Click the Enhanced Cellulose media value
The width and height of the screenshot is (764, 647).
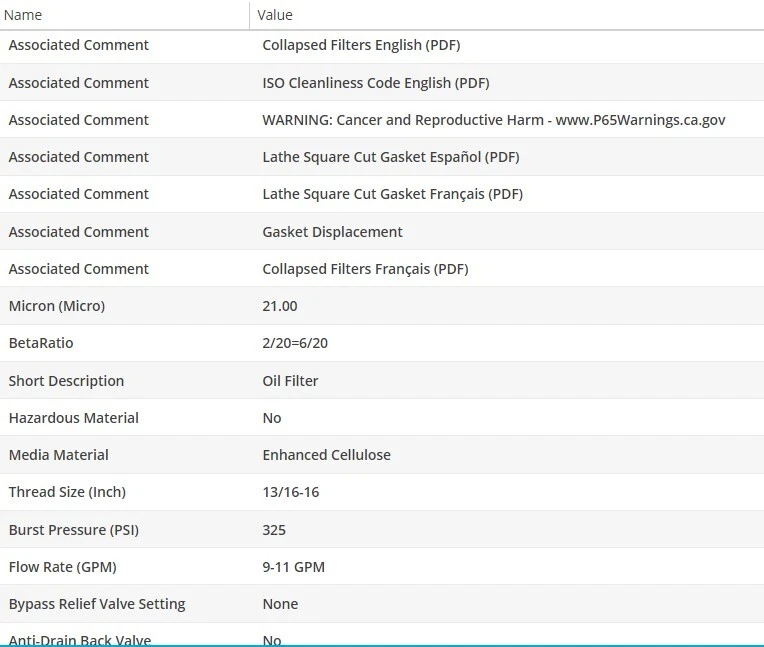click(x=326, y=455)
